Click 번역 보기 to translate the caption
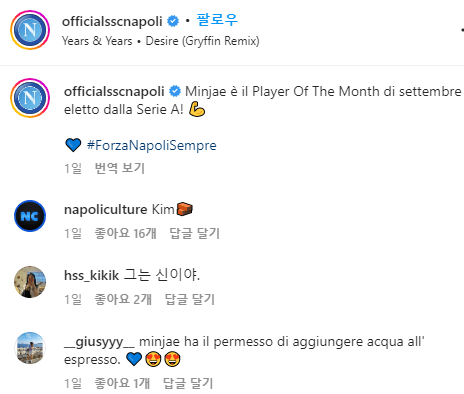Image resolution: width=464 pixels, height=394 pixels. click(120, 168)
